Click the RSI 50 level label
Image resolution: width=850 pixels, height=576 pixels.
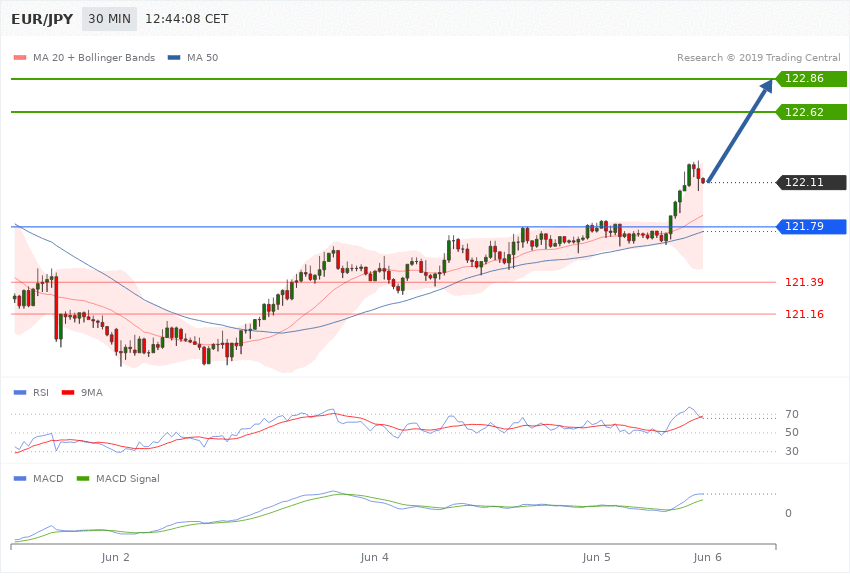[x=791, y=432]
